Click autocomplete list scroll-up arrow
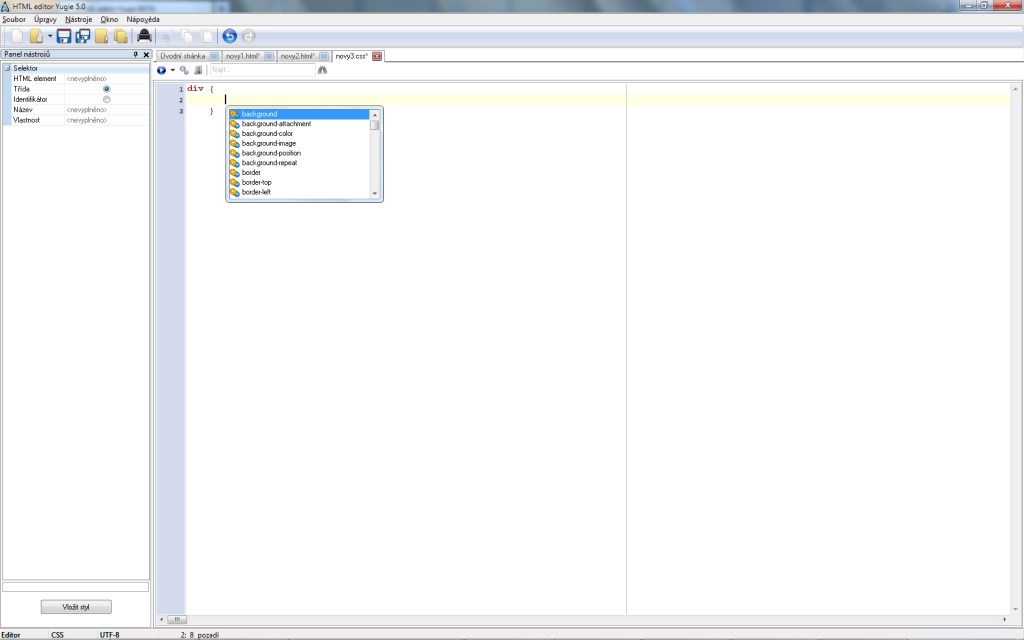This screenshot has height=640, width=1024. point(375,114)
